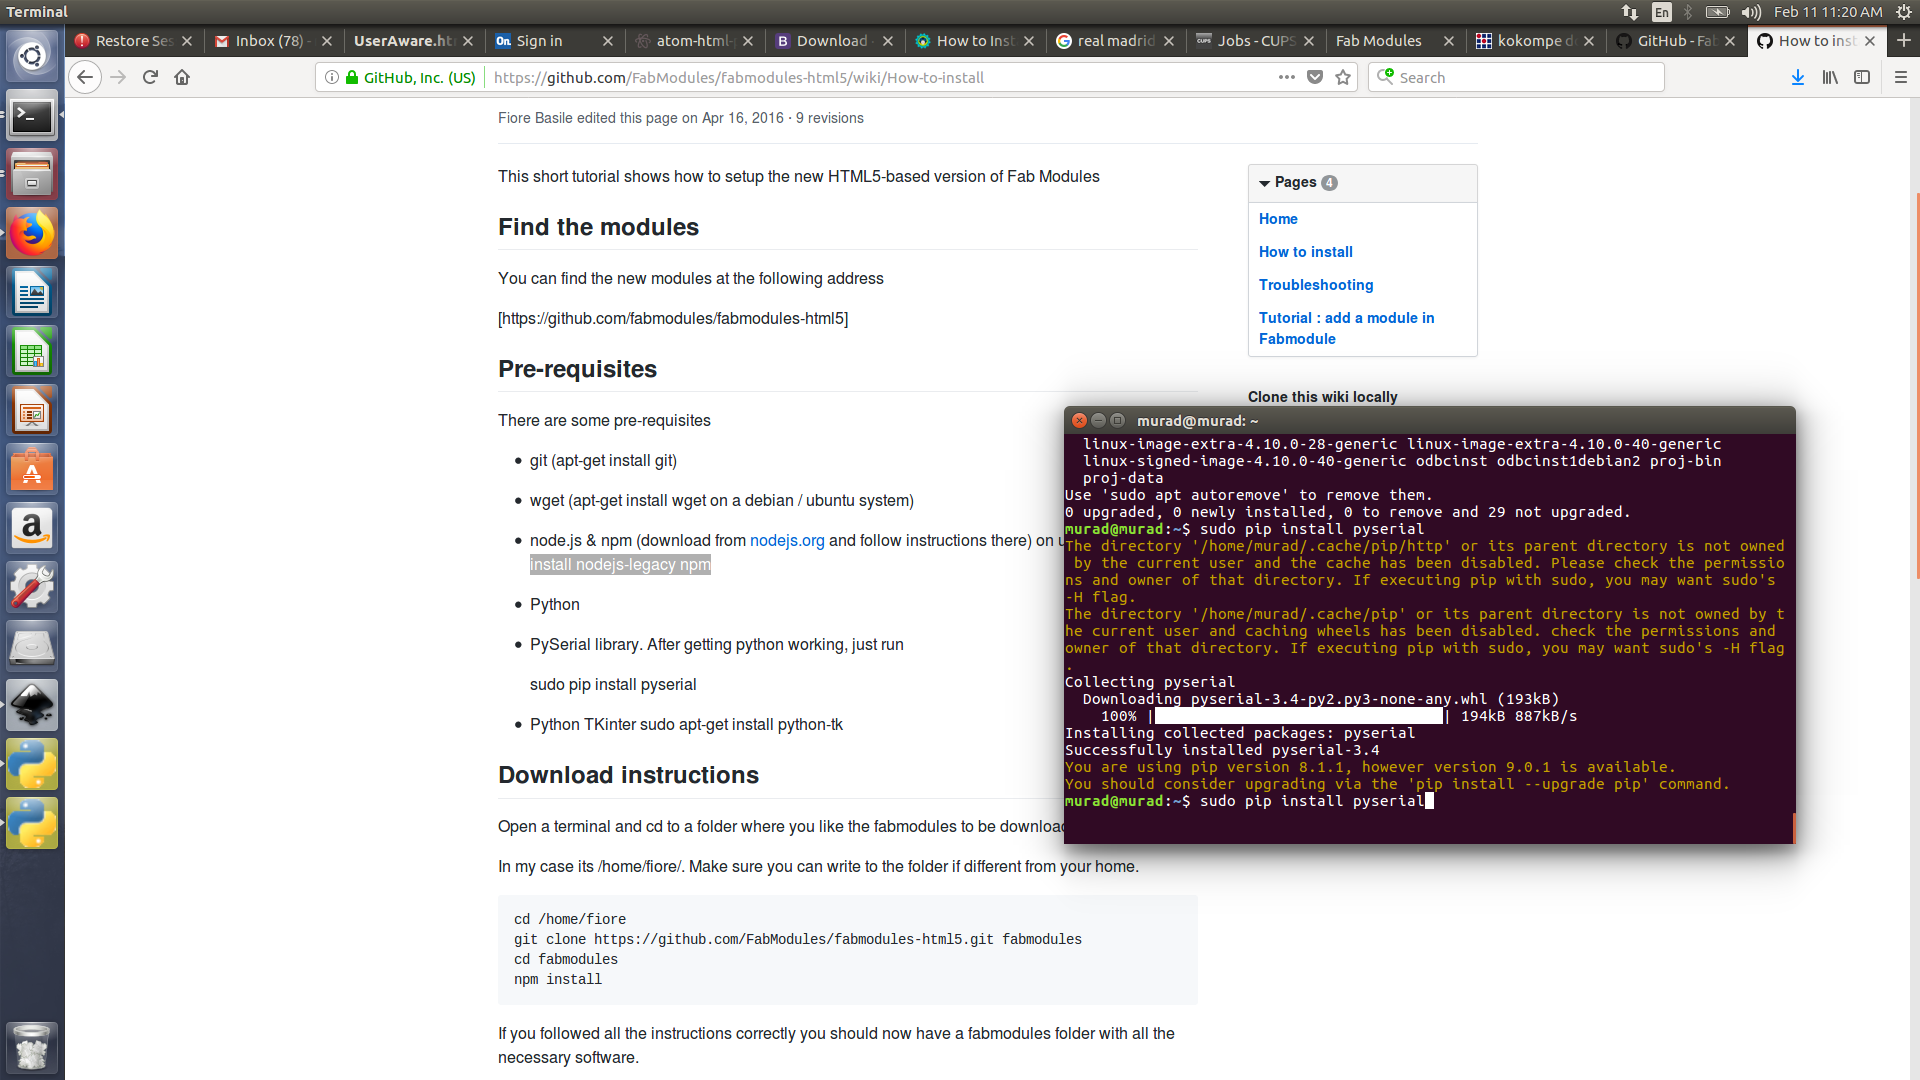Open the Firefox downloads panel

click(1798, 77)
